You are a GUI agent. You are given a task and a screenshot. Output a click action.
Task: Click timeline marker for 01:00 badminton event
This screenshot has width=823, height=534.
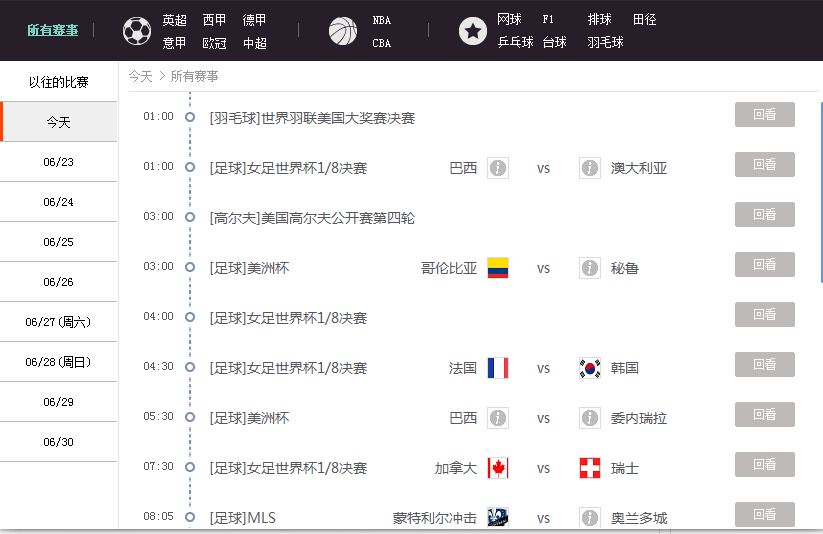(x=190, y=117)
